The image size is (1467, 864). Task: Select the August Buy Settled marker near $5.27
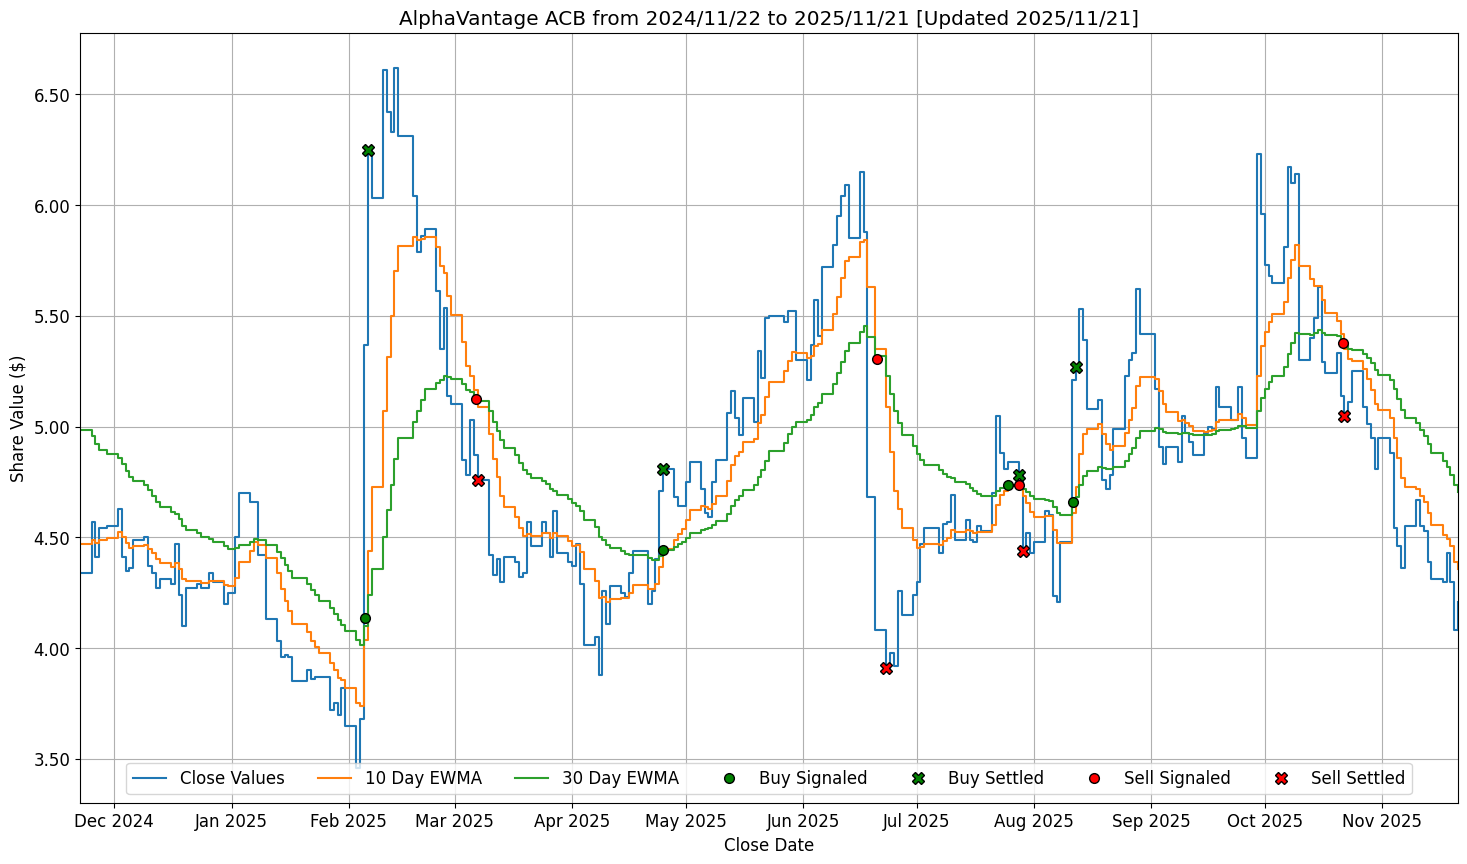(x=1076, y=367)
